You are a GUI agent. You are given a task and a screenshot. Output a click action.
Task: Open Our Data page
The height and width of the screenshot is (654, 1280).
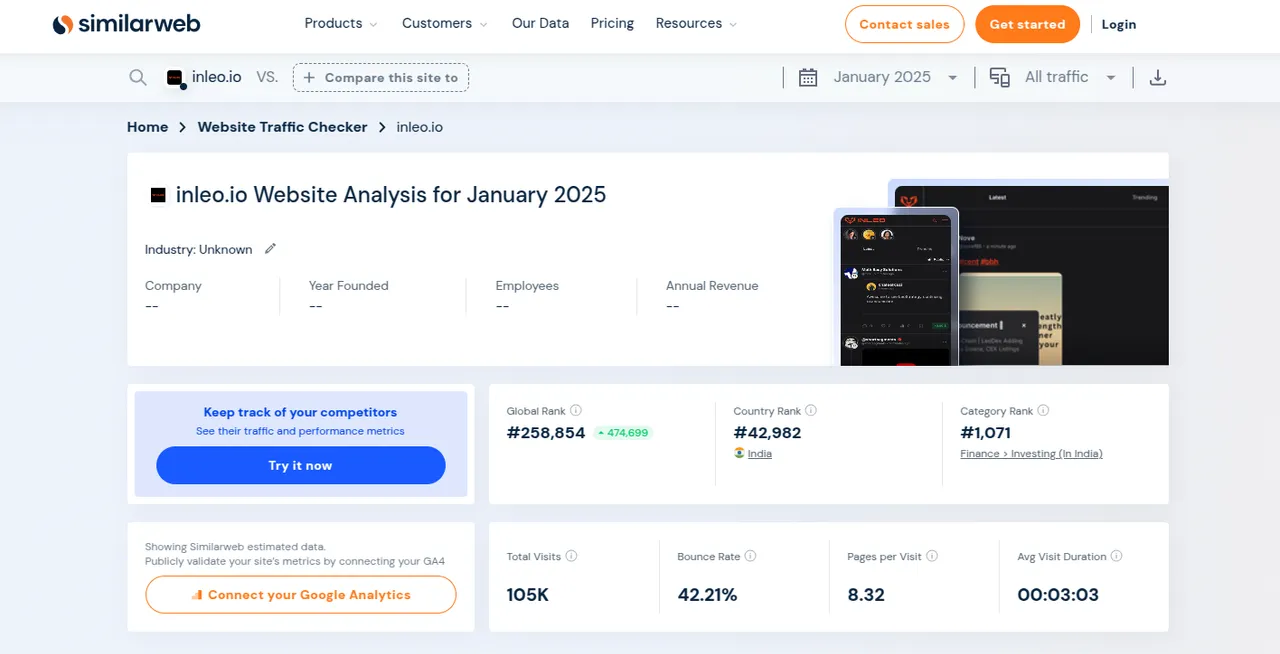540,23
